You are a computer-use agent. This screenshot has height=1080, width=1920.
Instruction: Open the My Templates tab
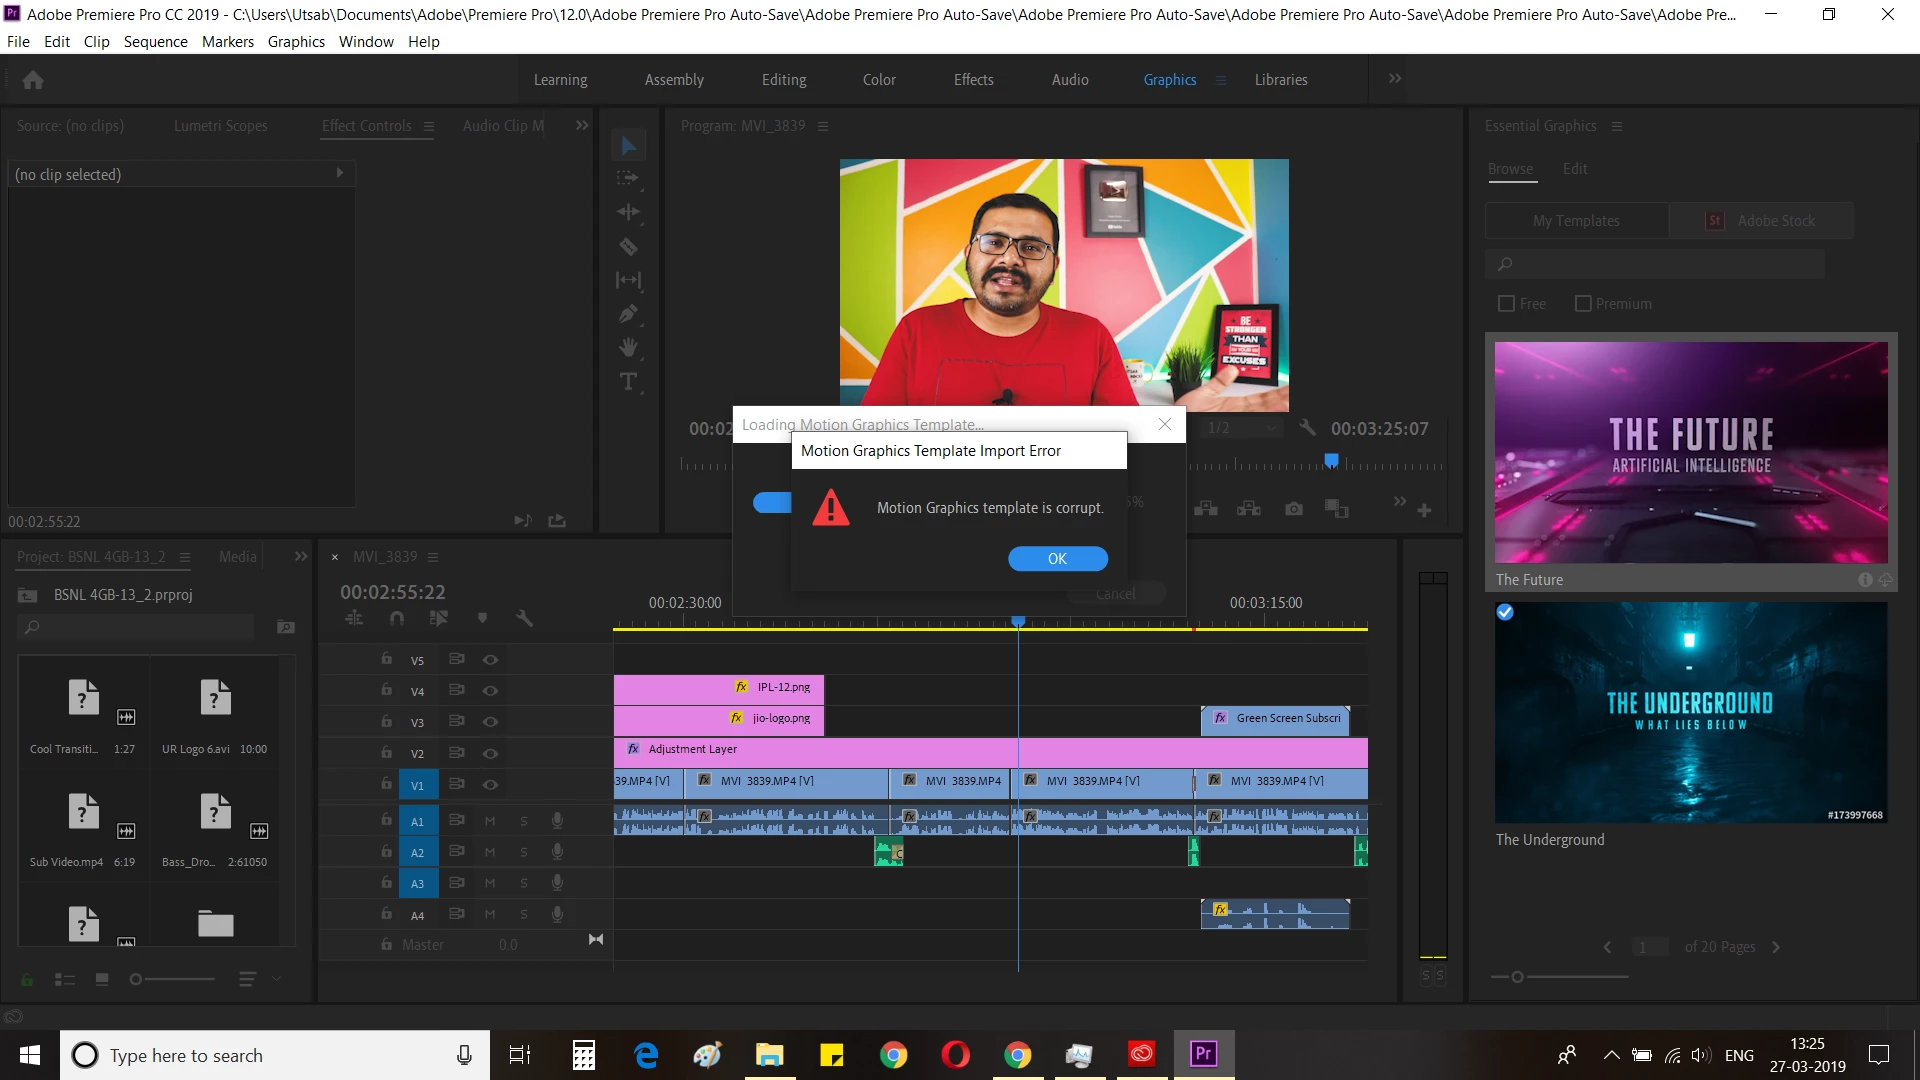pyautogui.click(x=1576, y=221)
